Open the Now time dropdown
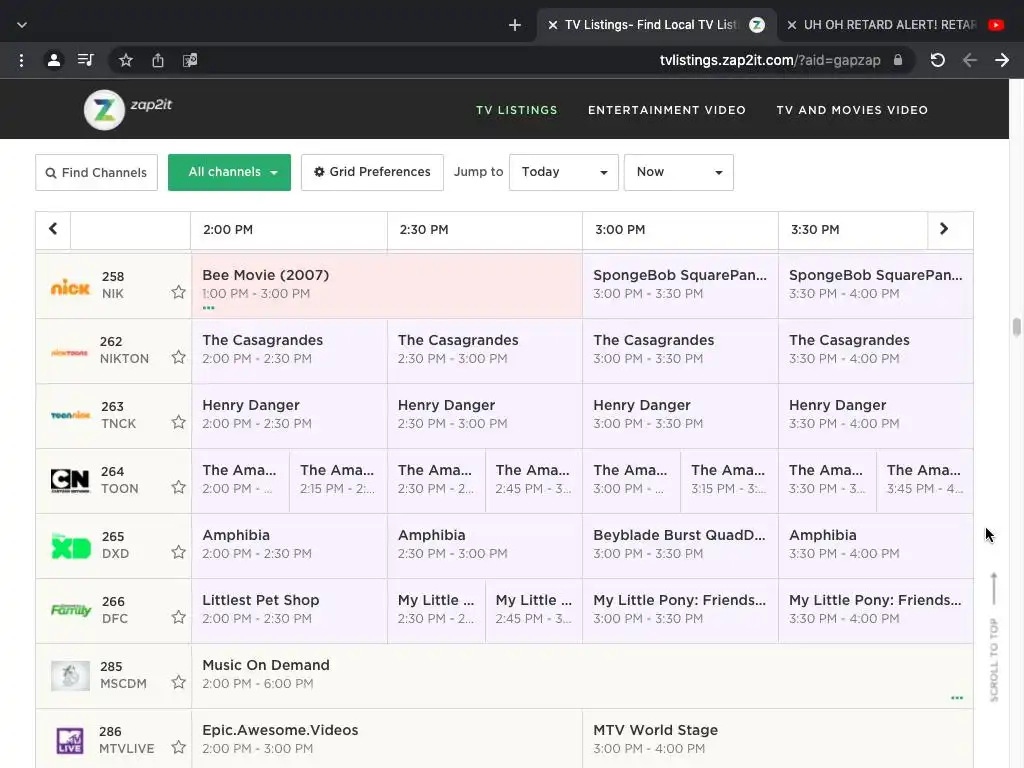This screenshot has width=1024, height=768. point(679,172)
